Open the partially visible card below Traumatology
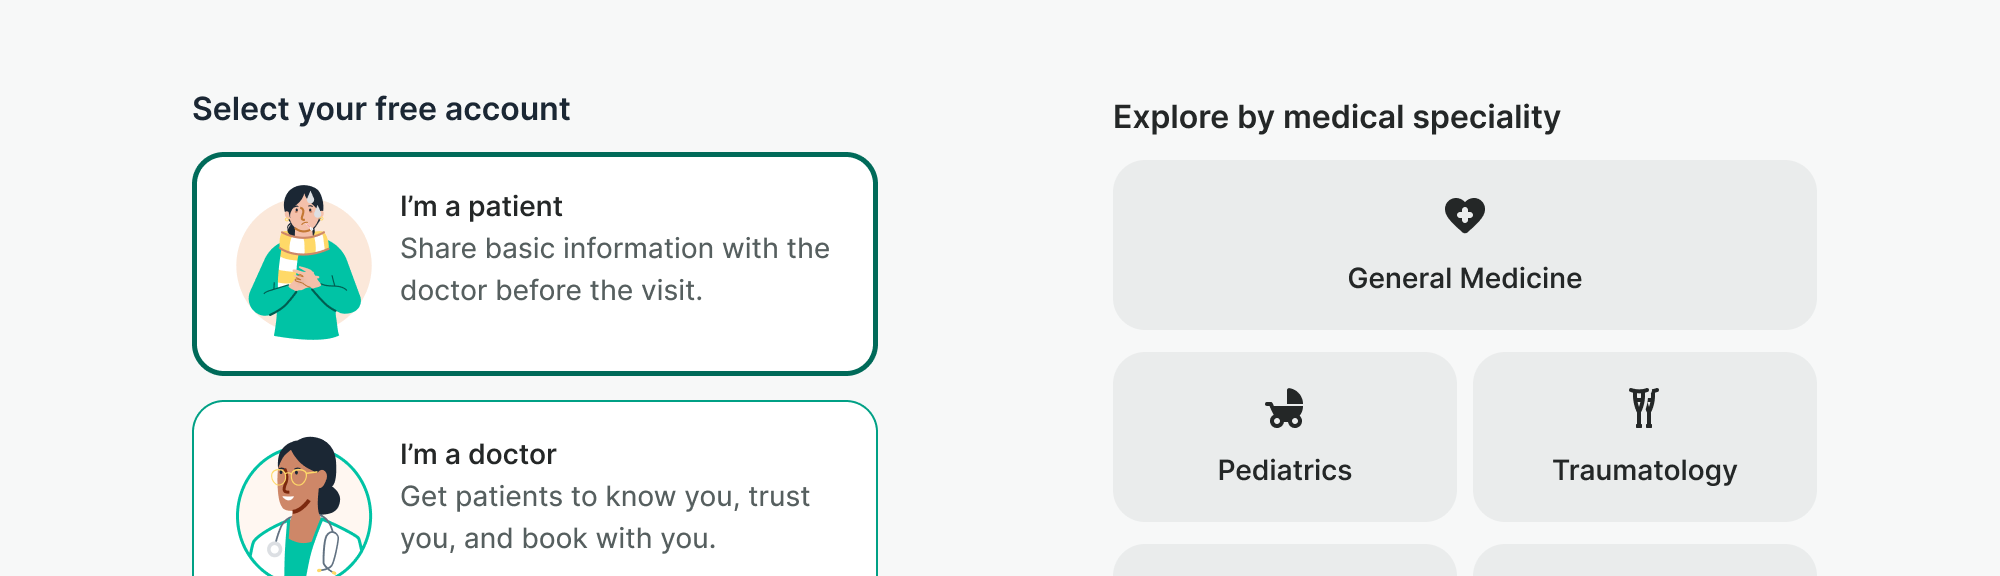 pos(1644,561)
